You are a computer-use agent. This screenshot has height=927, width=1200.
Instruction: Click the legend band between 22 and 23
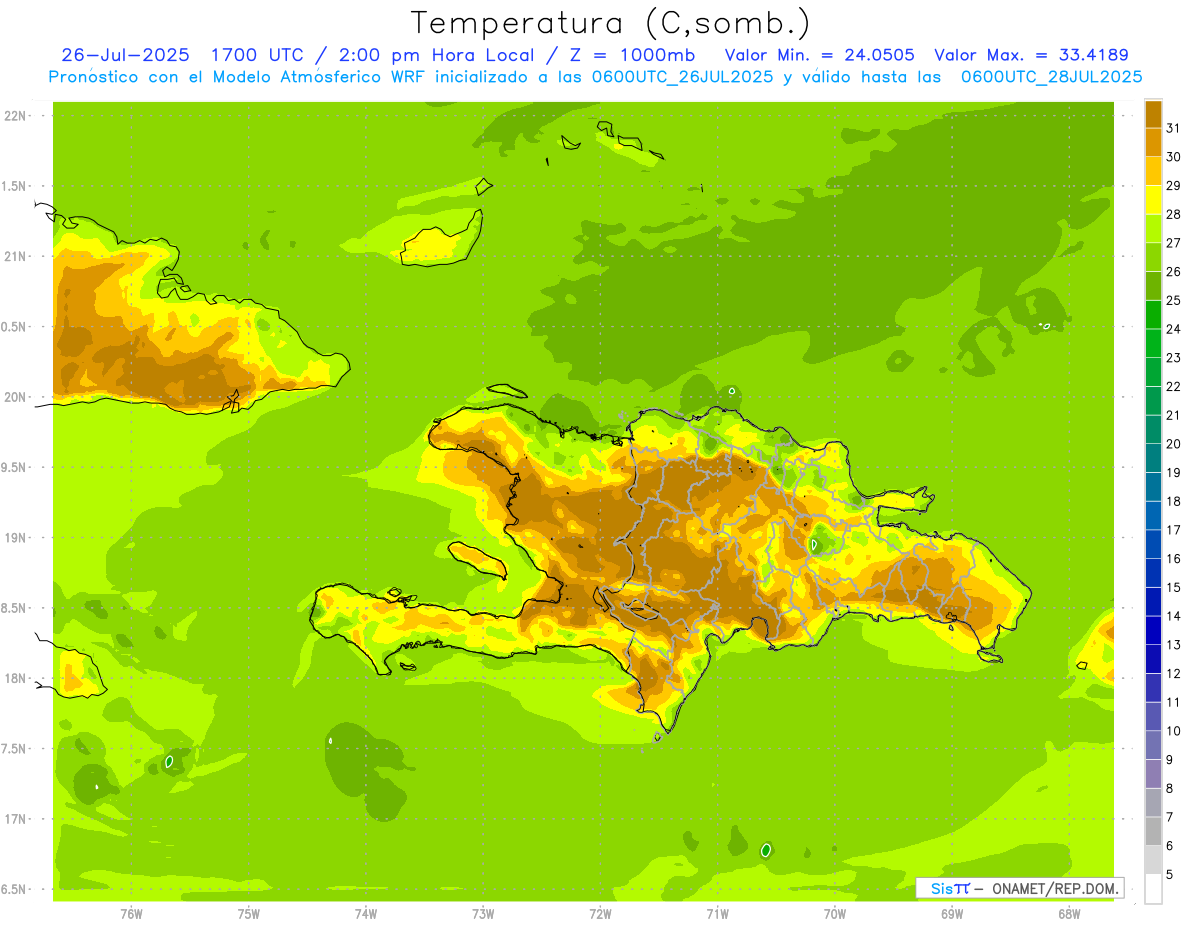coord(1153,372)
